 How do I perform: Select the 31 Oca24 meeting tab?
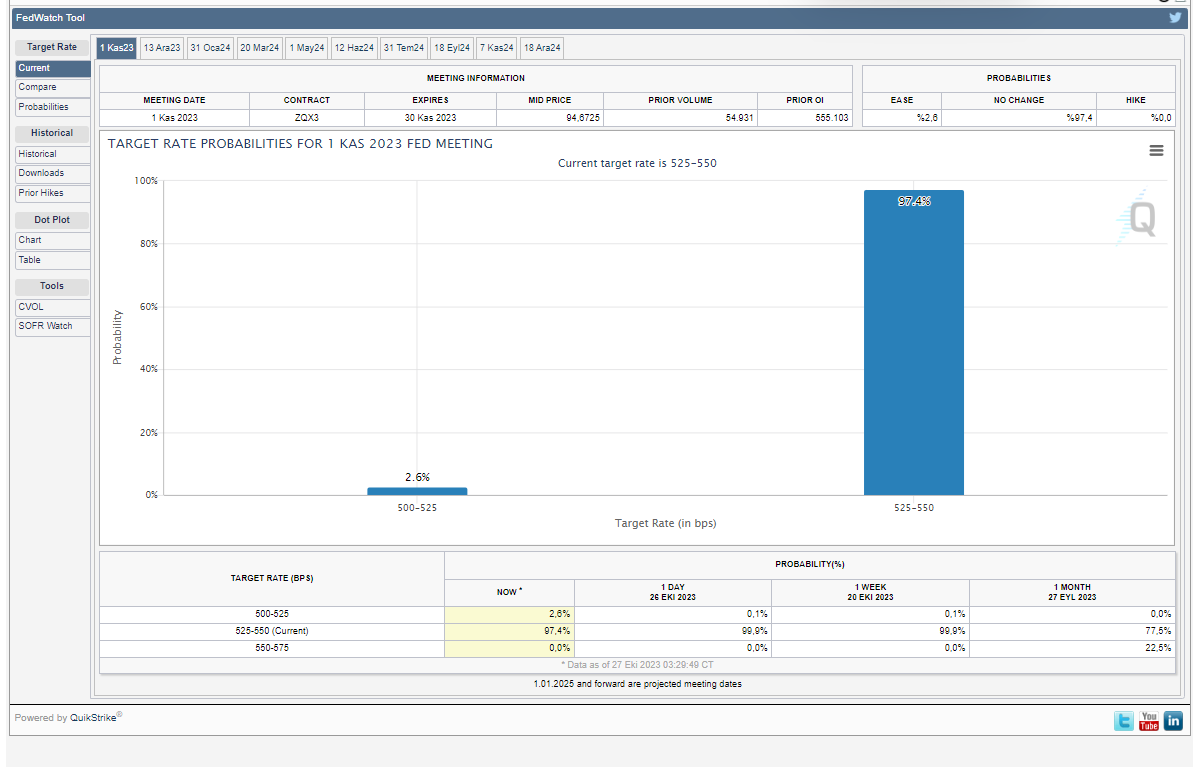coord(210,48)
